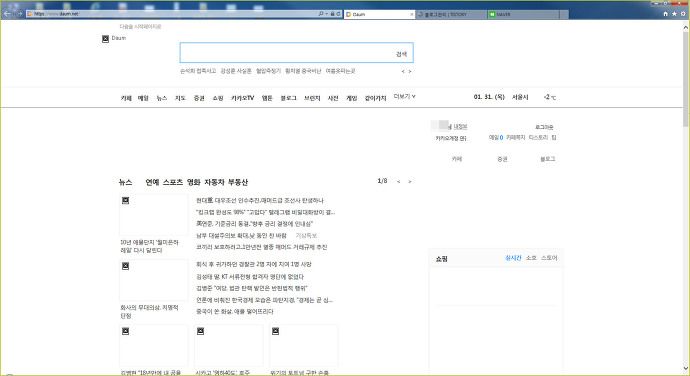Viewport: 690px width, 376px height.
Task: Show next trending search terms arrow
Action: (410, 71)
